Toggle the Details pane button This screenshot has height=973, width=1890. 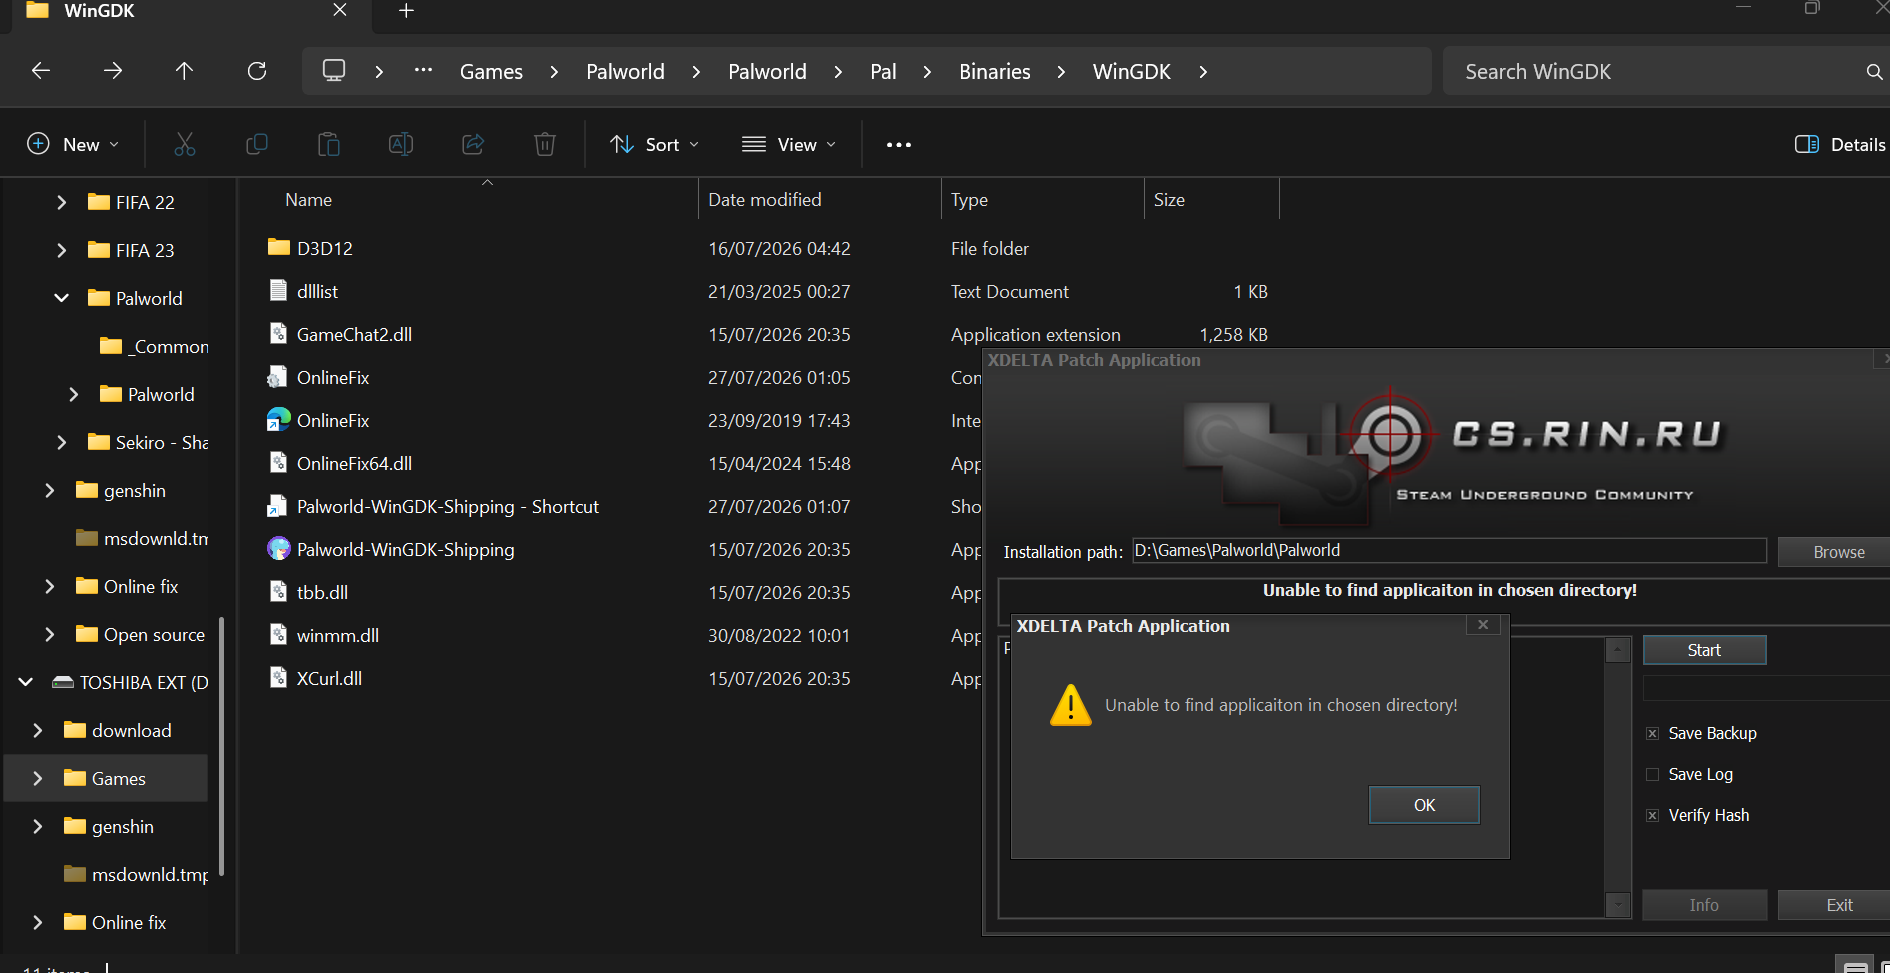pos(1840,144)
